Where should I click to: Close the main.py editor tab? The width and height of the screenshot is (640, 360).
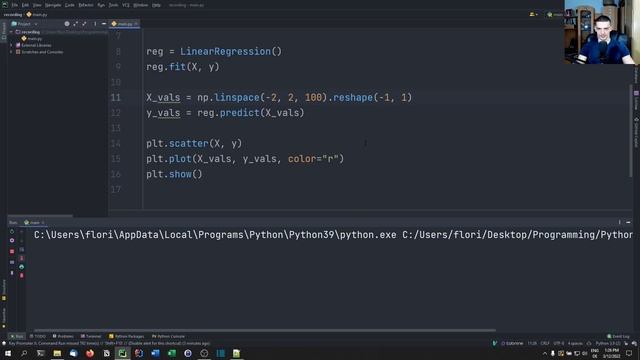click(136, 24)
